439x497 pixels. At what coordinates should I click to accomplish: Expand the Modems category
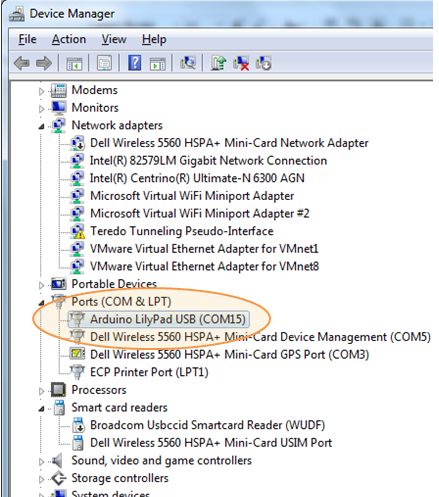pos(41,91)
